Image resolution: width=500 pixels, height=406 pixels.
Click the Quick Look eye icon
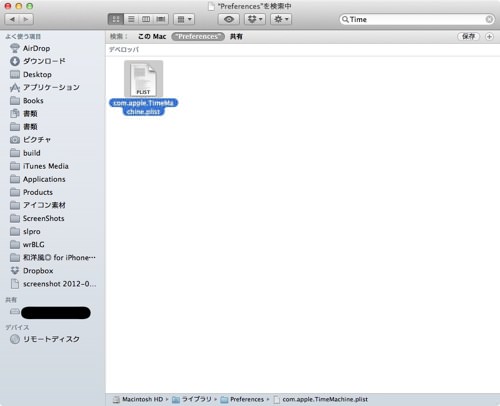(x=229, y=19)
